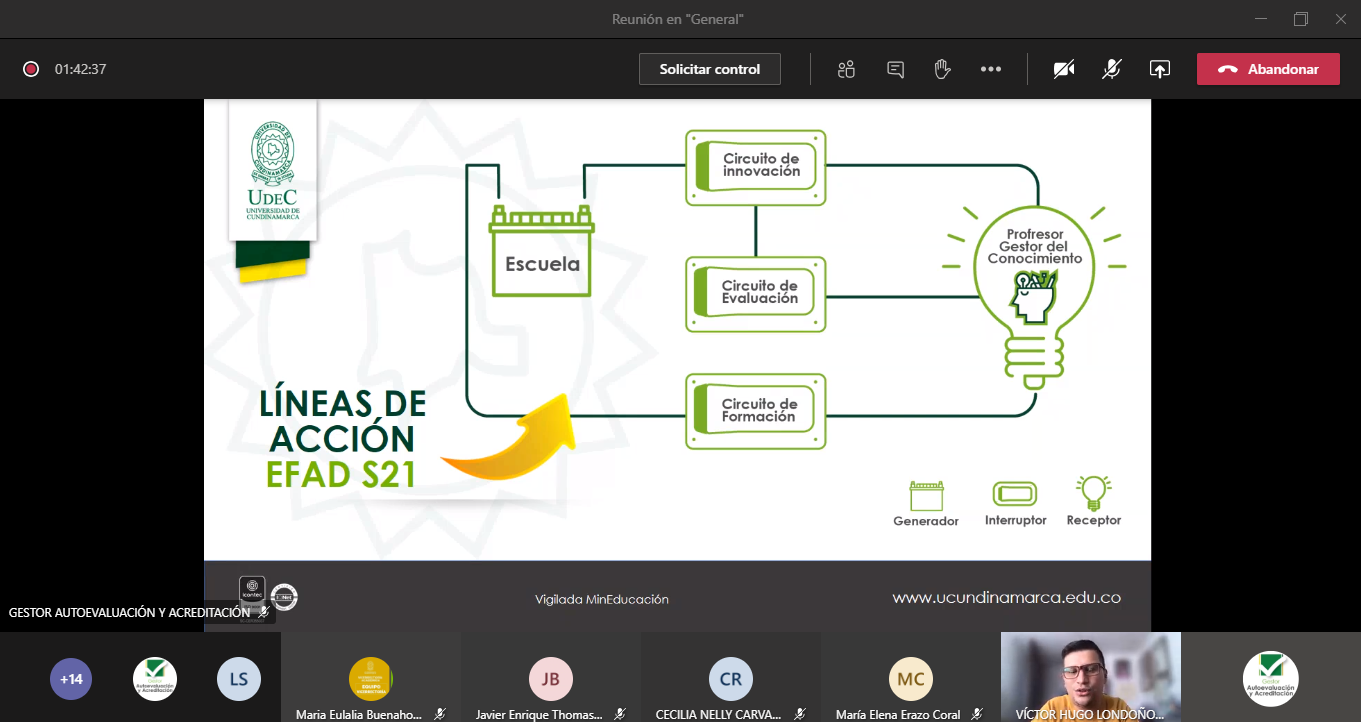This screenshot has width=1361, height=722.
Task: Select María Elena Erazo Coral MC avatar
Action: 911,679
